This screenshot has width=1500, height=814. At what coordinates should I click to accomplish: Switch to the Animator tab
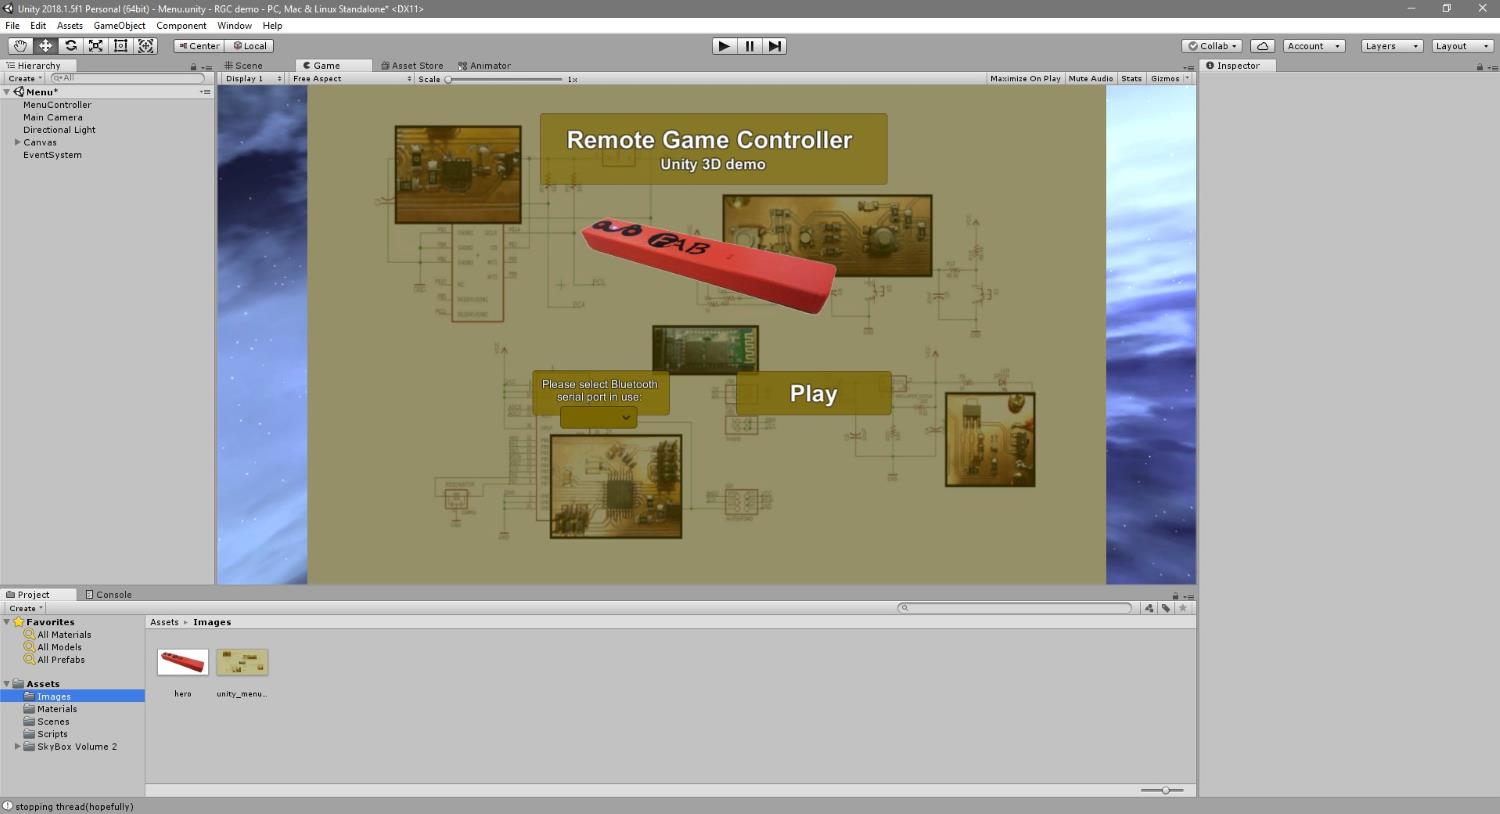[485, 66]
